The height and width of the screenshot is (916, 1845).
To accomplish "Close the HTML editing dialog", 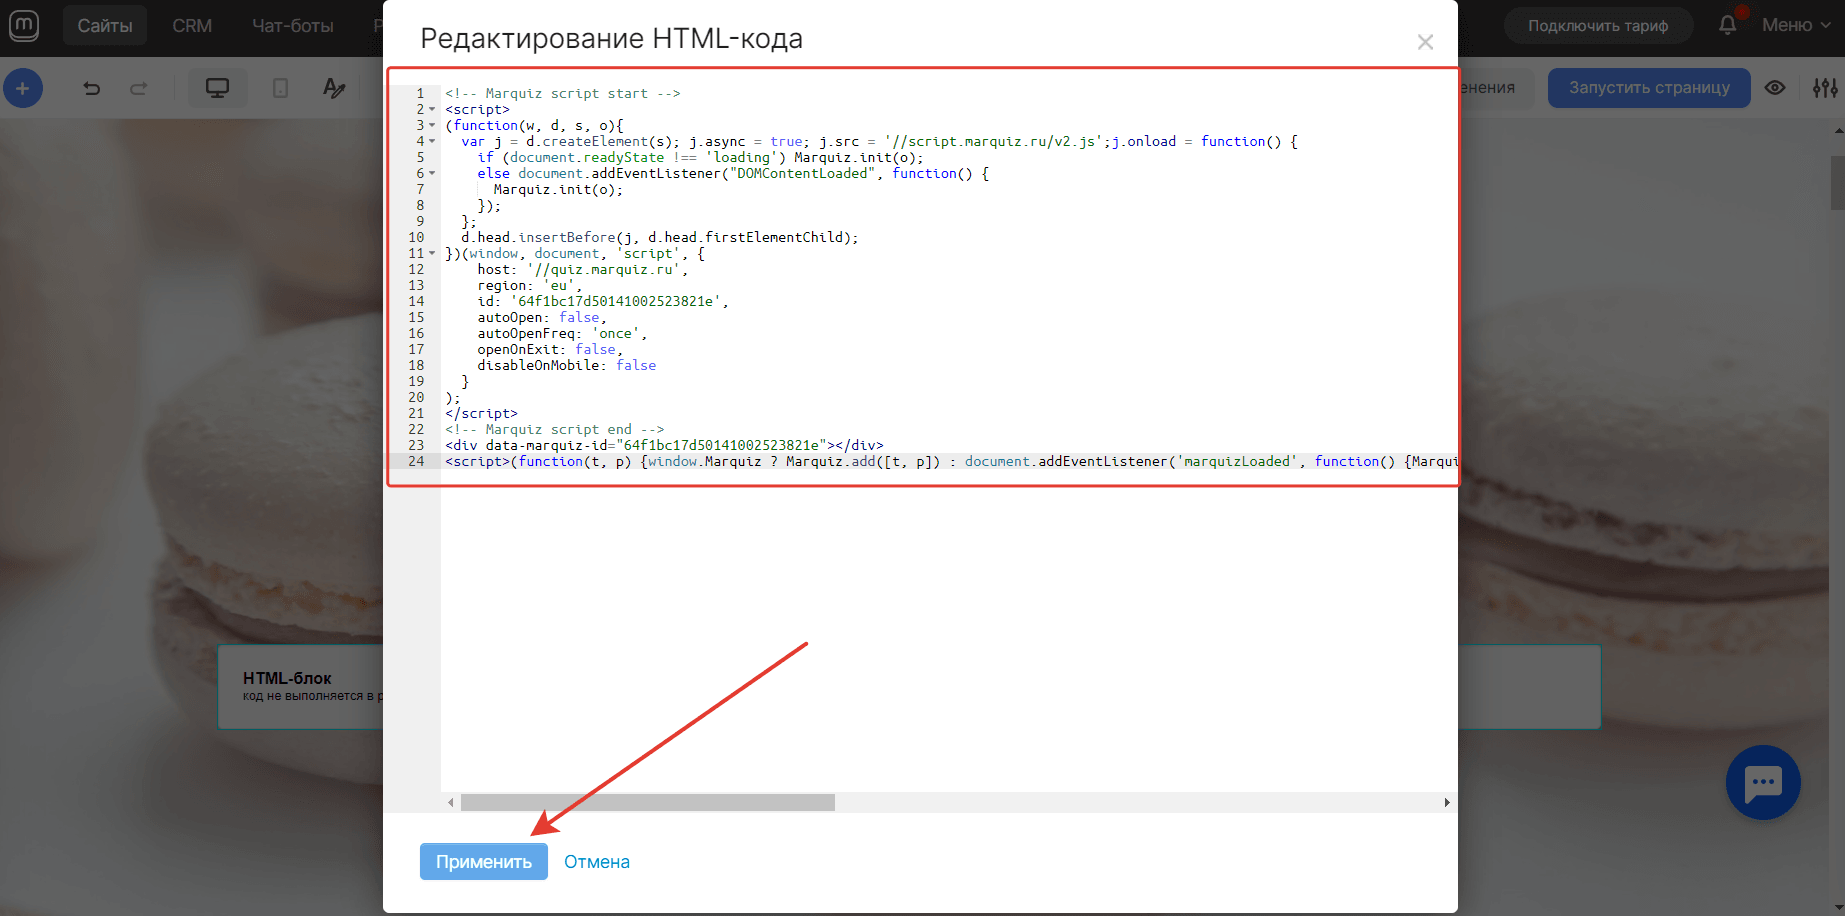I will [x=1425, y=42].
